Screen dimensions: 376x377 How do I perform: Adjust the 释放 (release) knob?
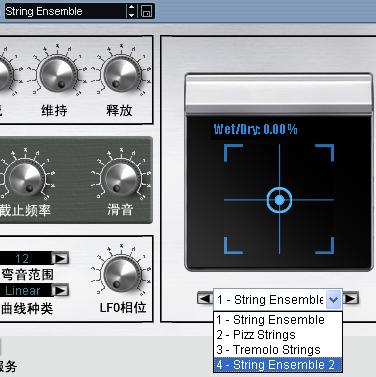click(121, 74)
